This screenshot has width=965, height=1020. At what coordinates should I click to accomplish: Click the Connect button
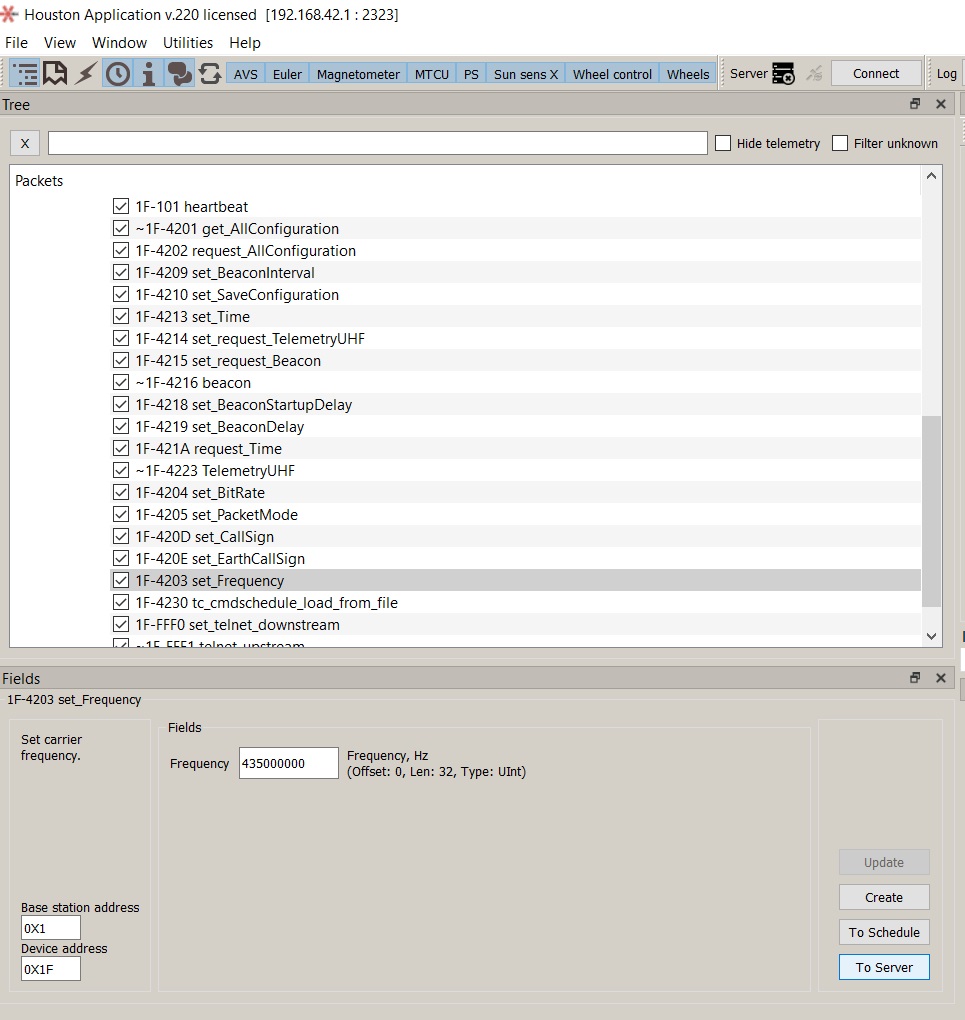[x=876, y=74]
